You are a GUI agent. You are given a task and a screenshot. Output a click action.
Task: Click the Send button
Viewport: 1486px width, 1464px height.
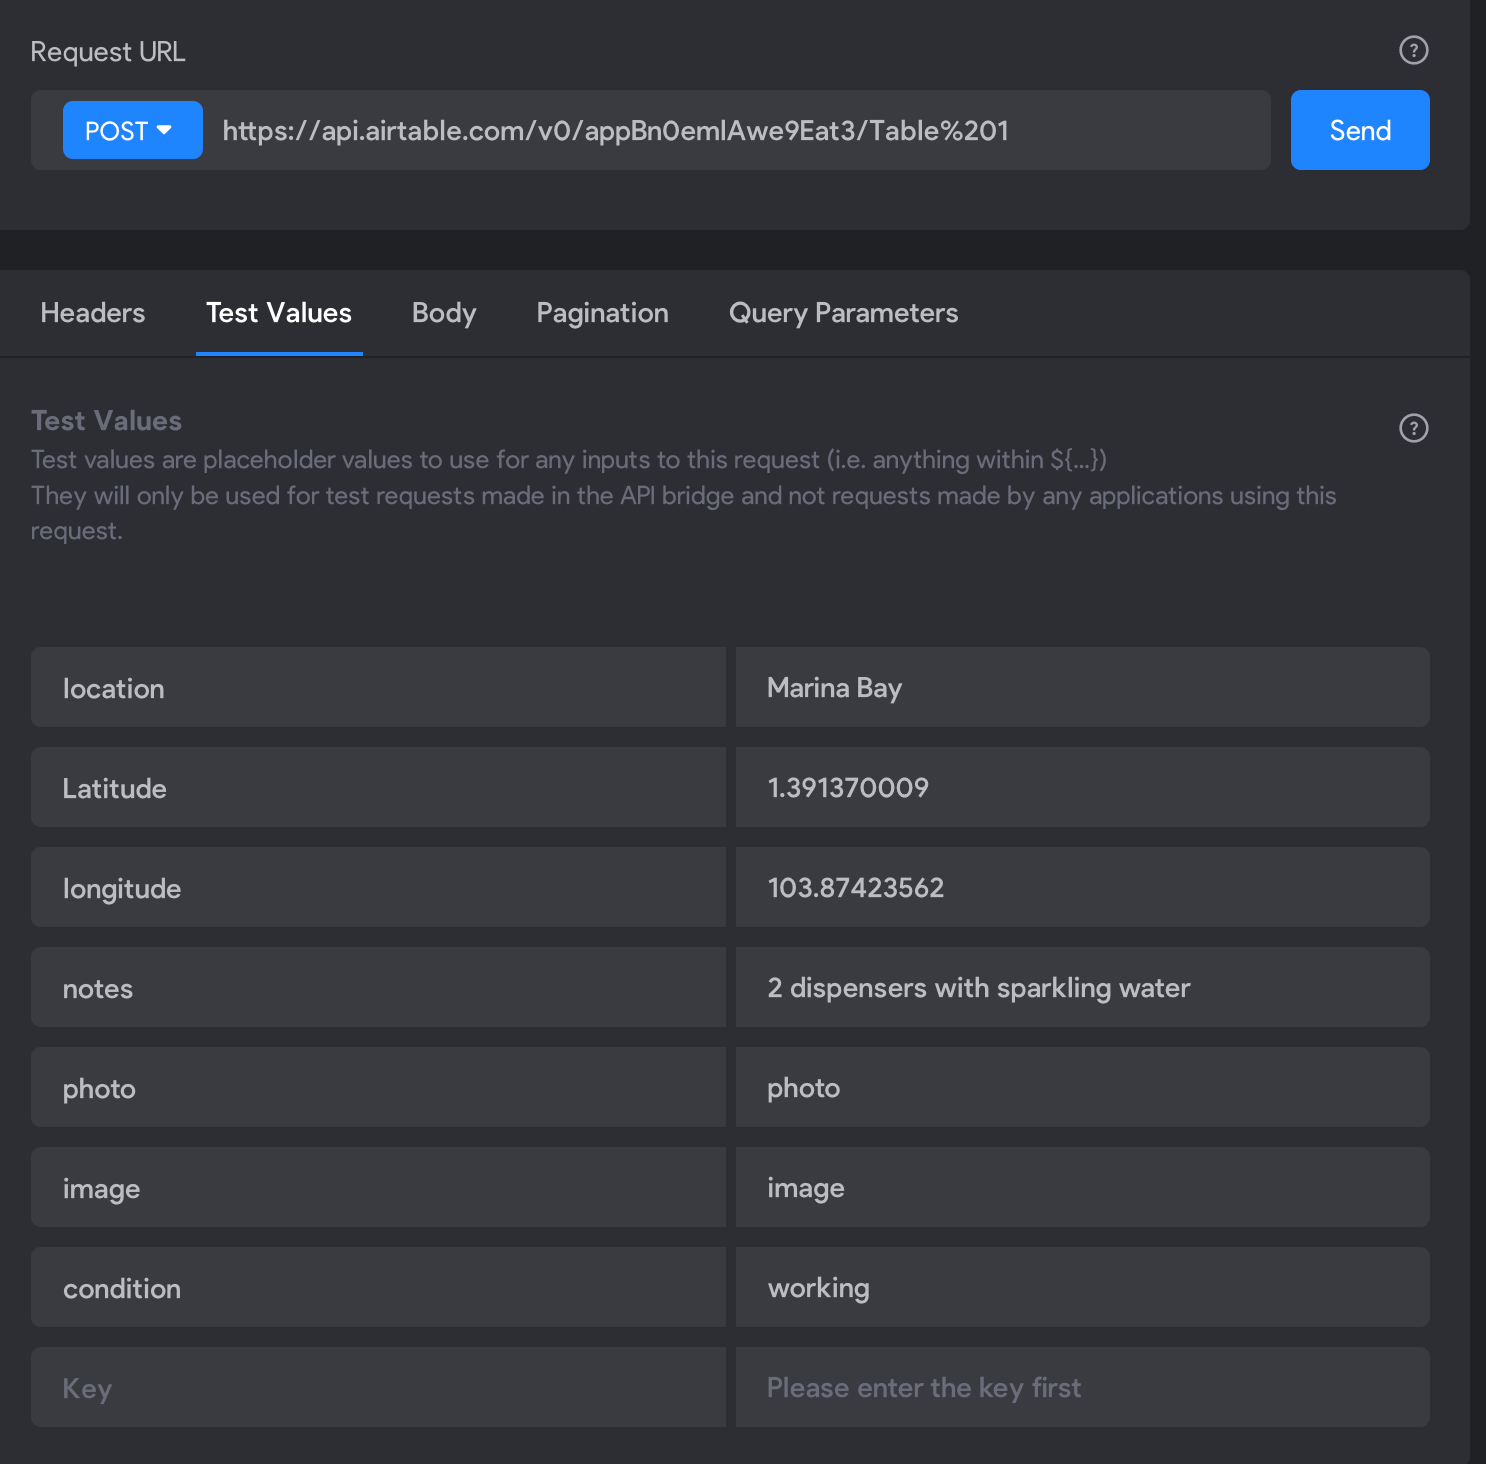1360,130
